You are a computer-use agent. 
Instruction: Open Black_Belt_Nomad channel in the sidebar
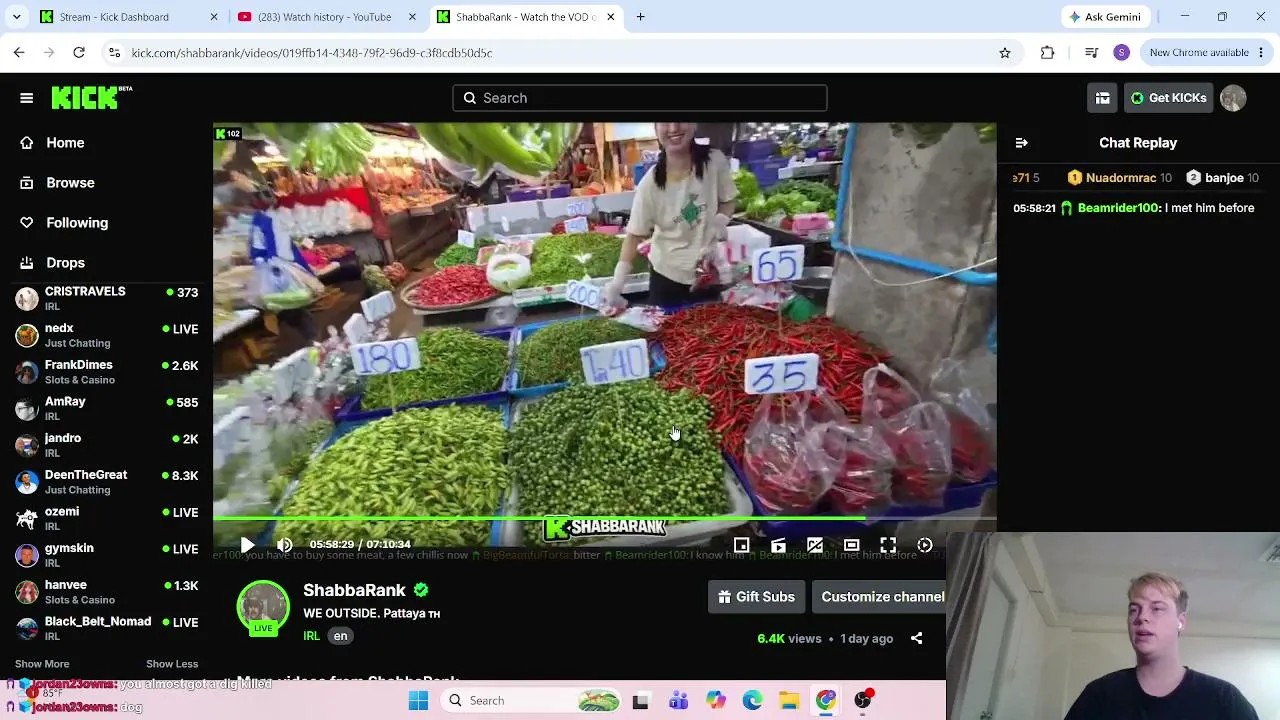(x=107, y=628)
